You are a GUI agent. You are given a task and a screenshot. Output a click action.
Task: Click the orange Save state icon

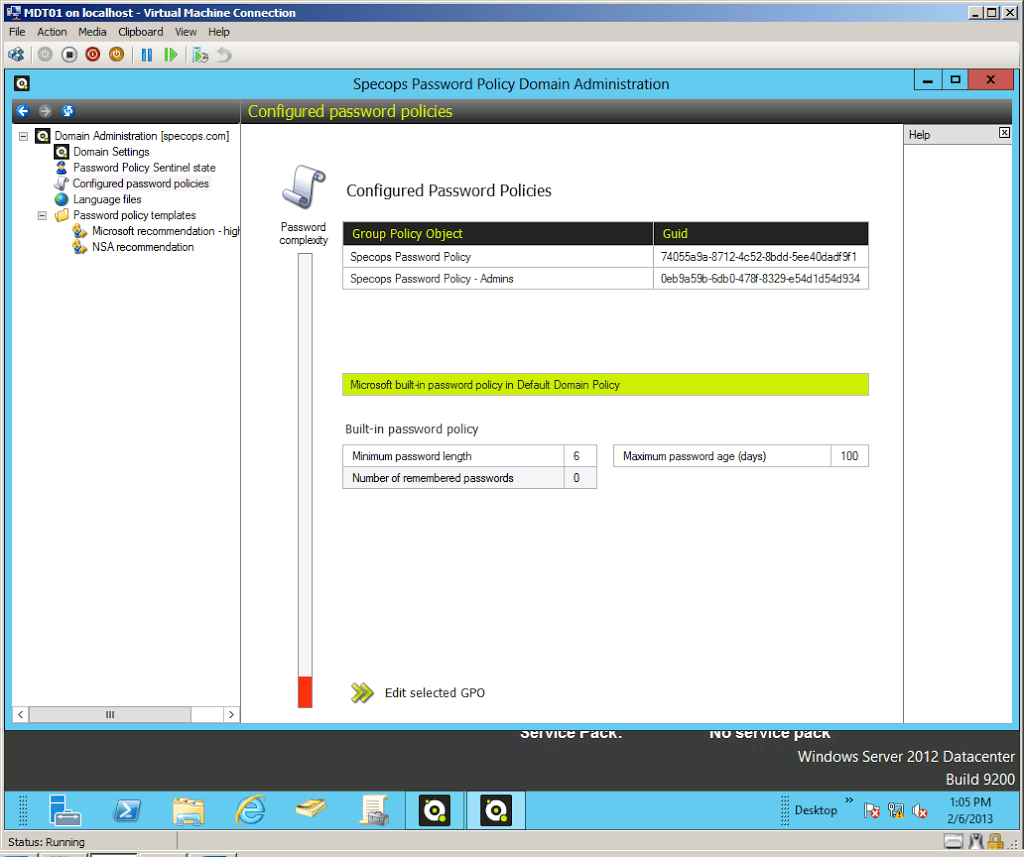click(x=116, y=55)
